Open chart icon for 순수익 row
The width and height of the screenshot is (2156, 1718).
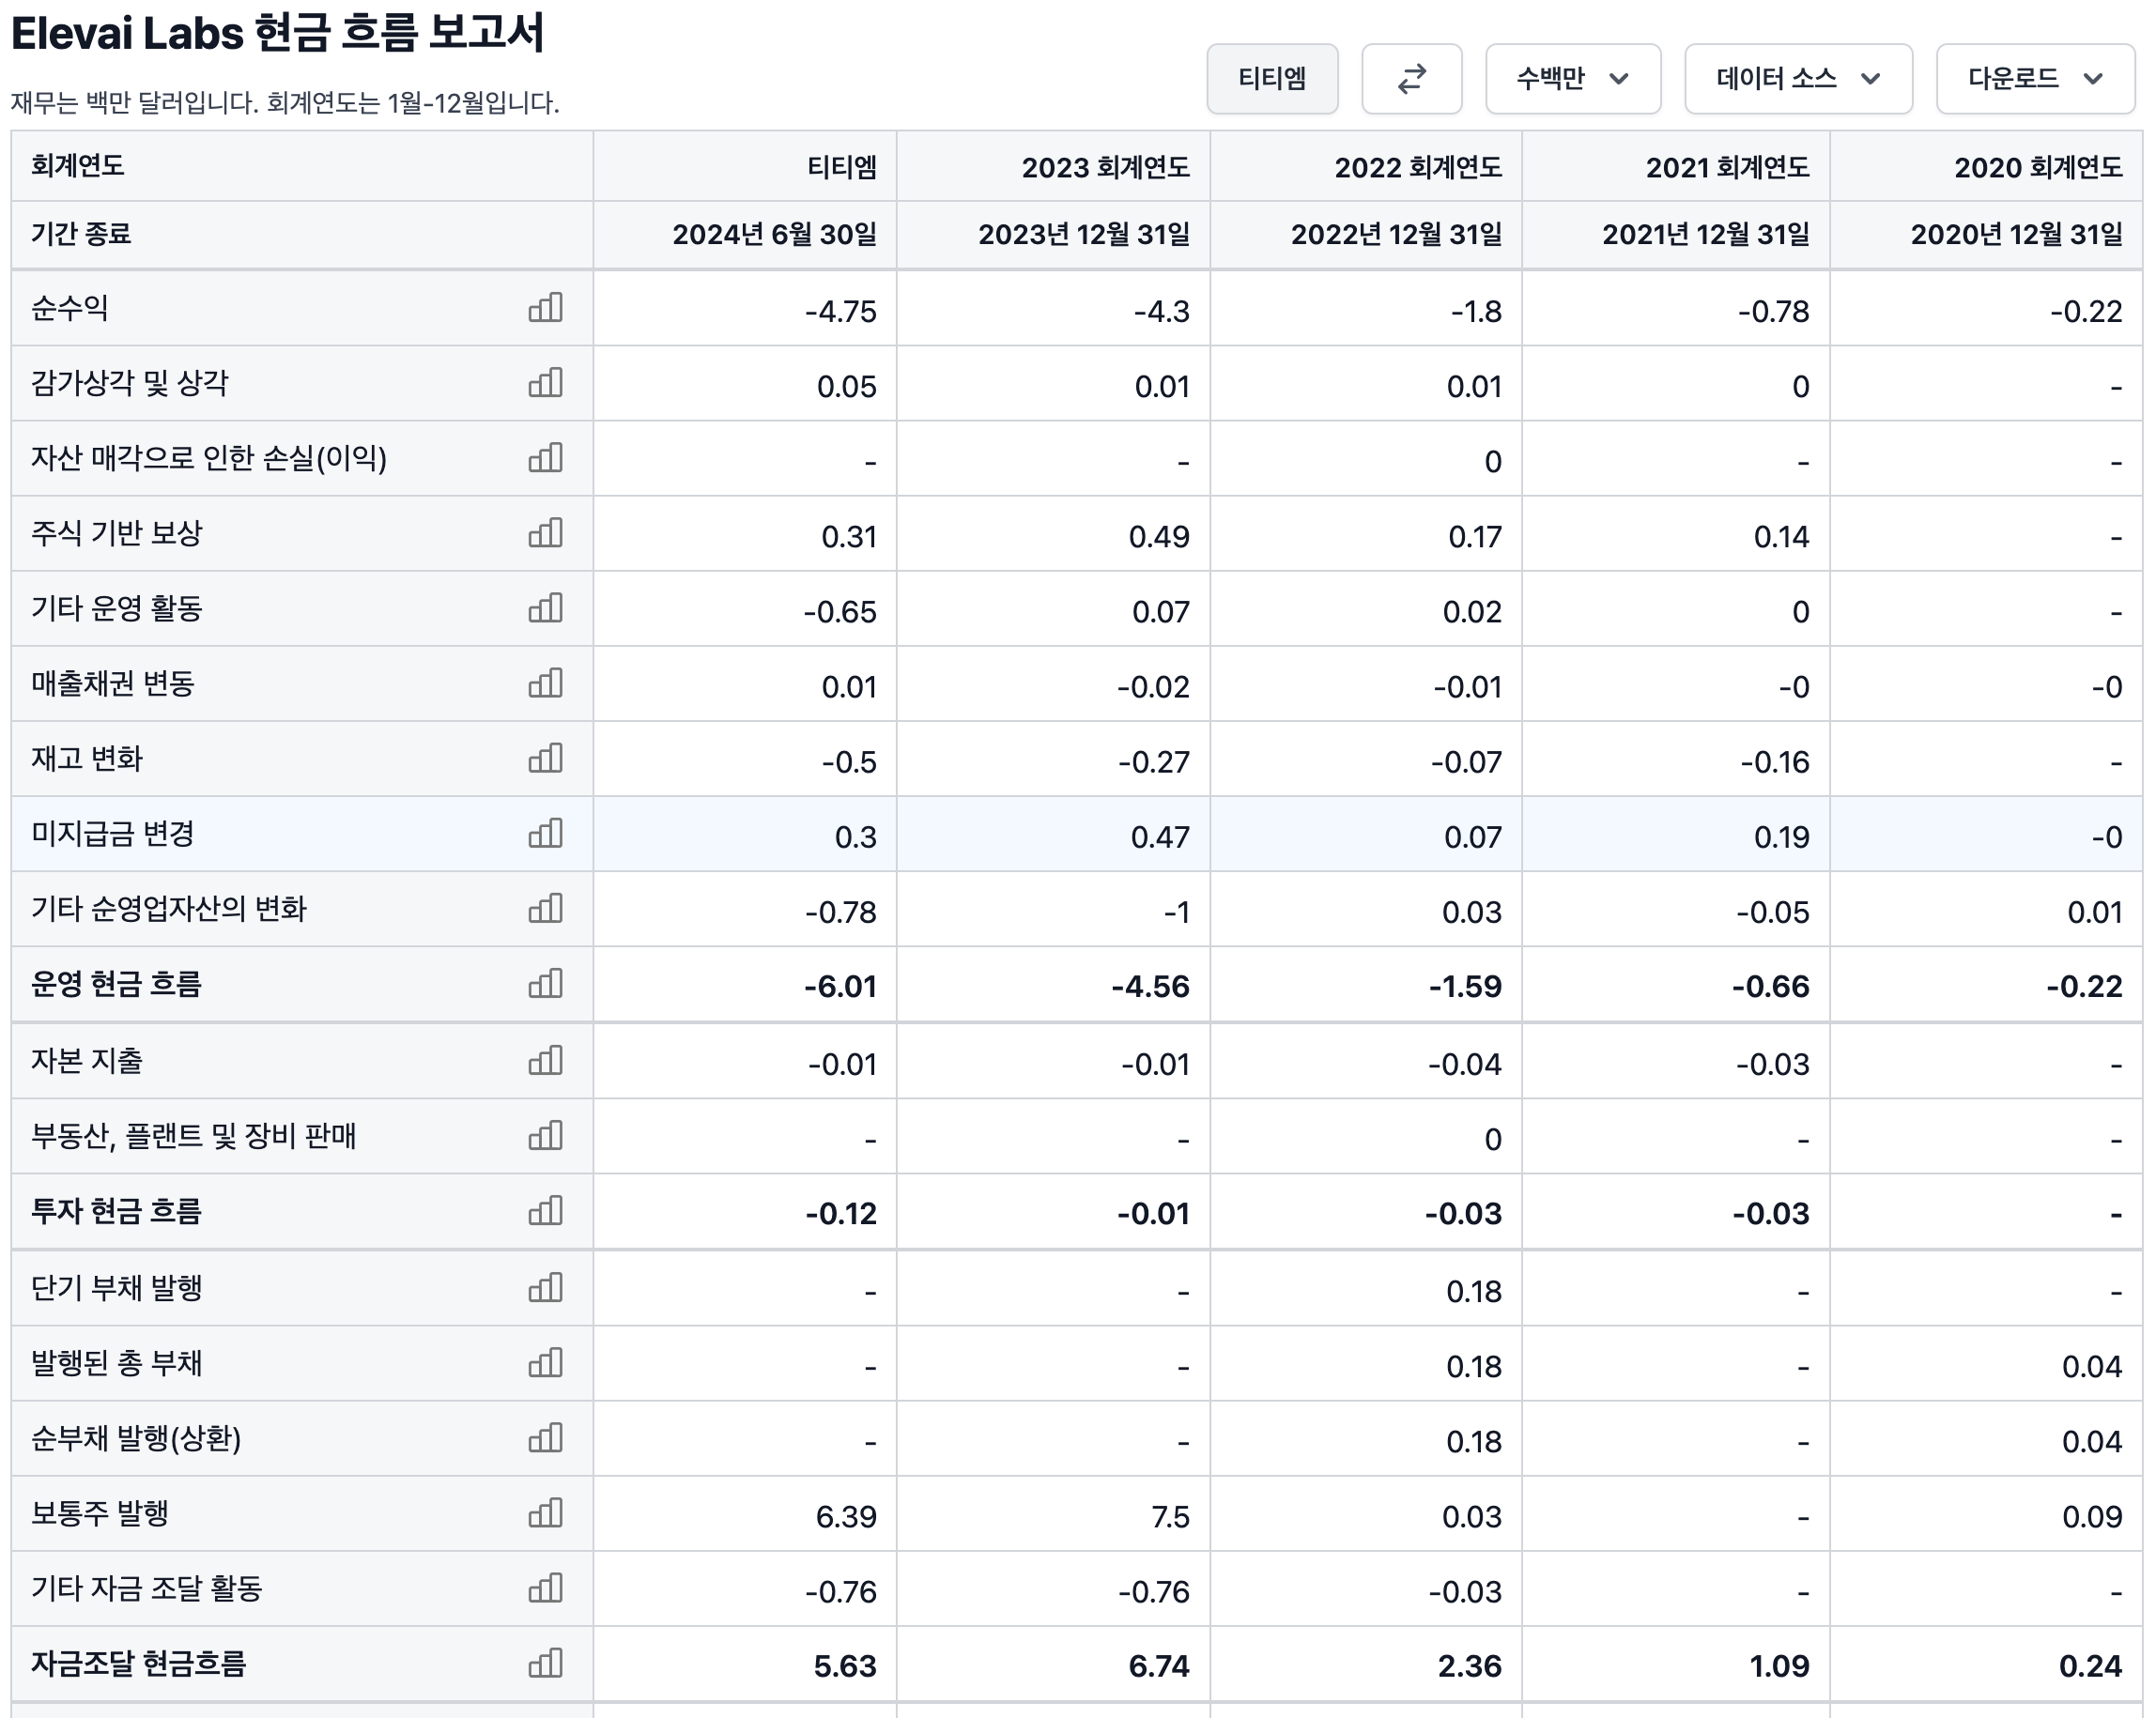[545, 308]
